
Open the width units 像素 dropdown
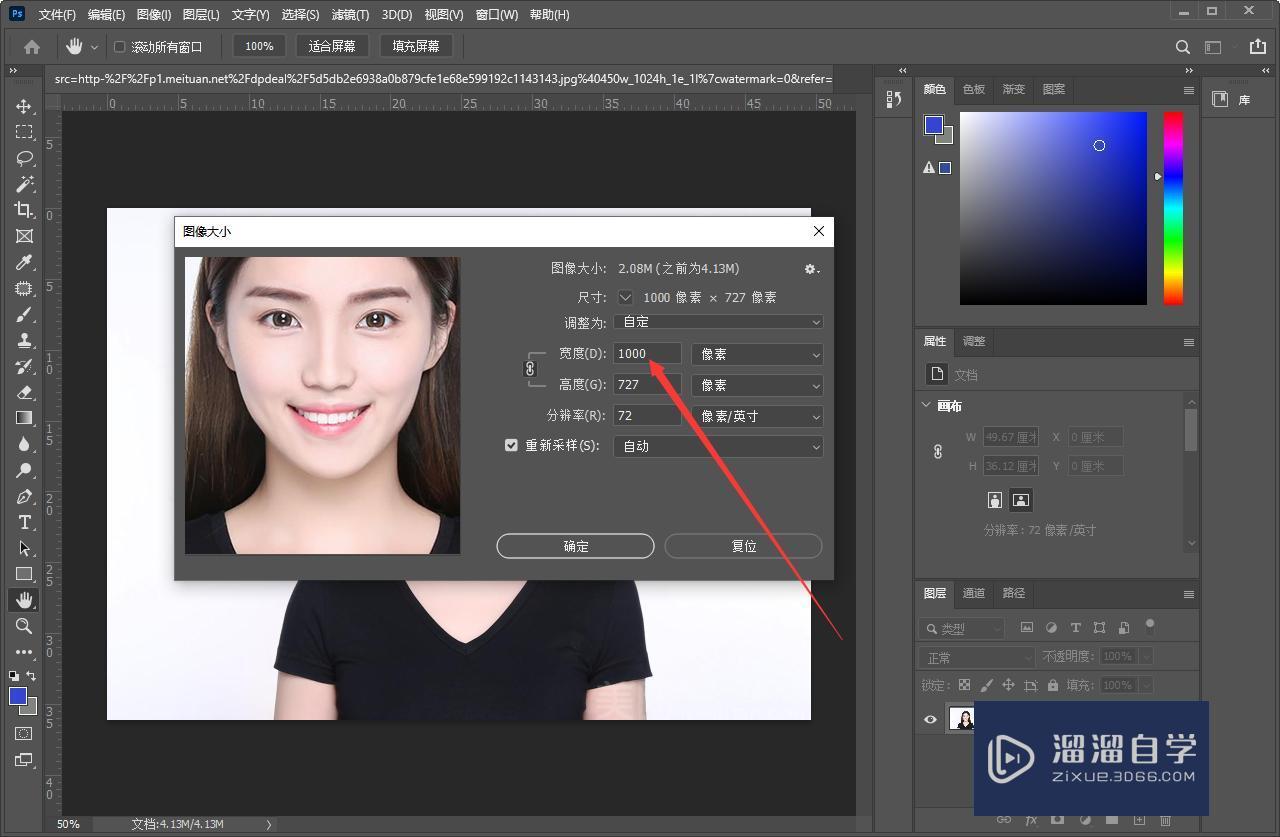pos(756,353)
